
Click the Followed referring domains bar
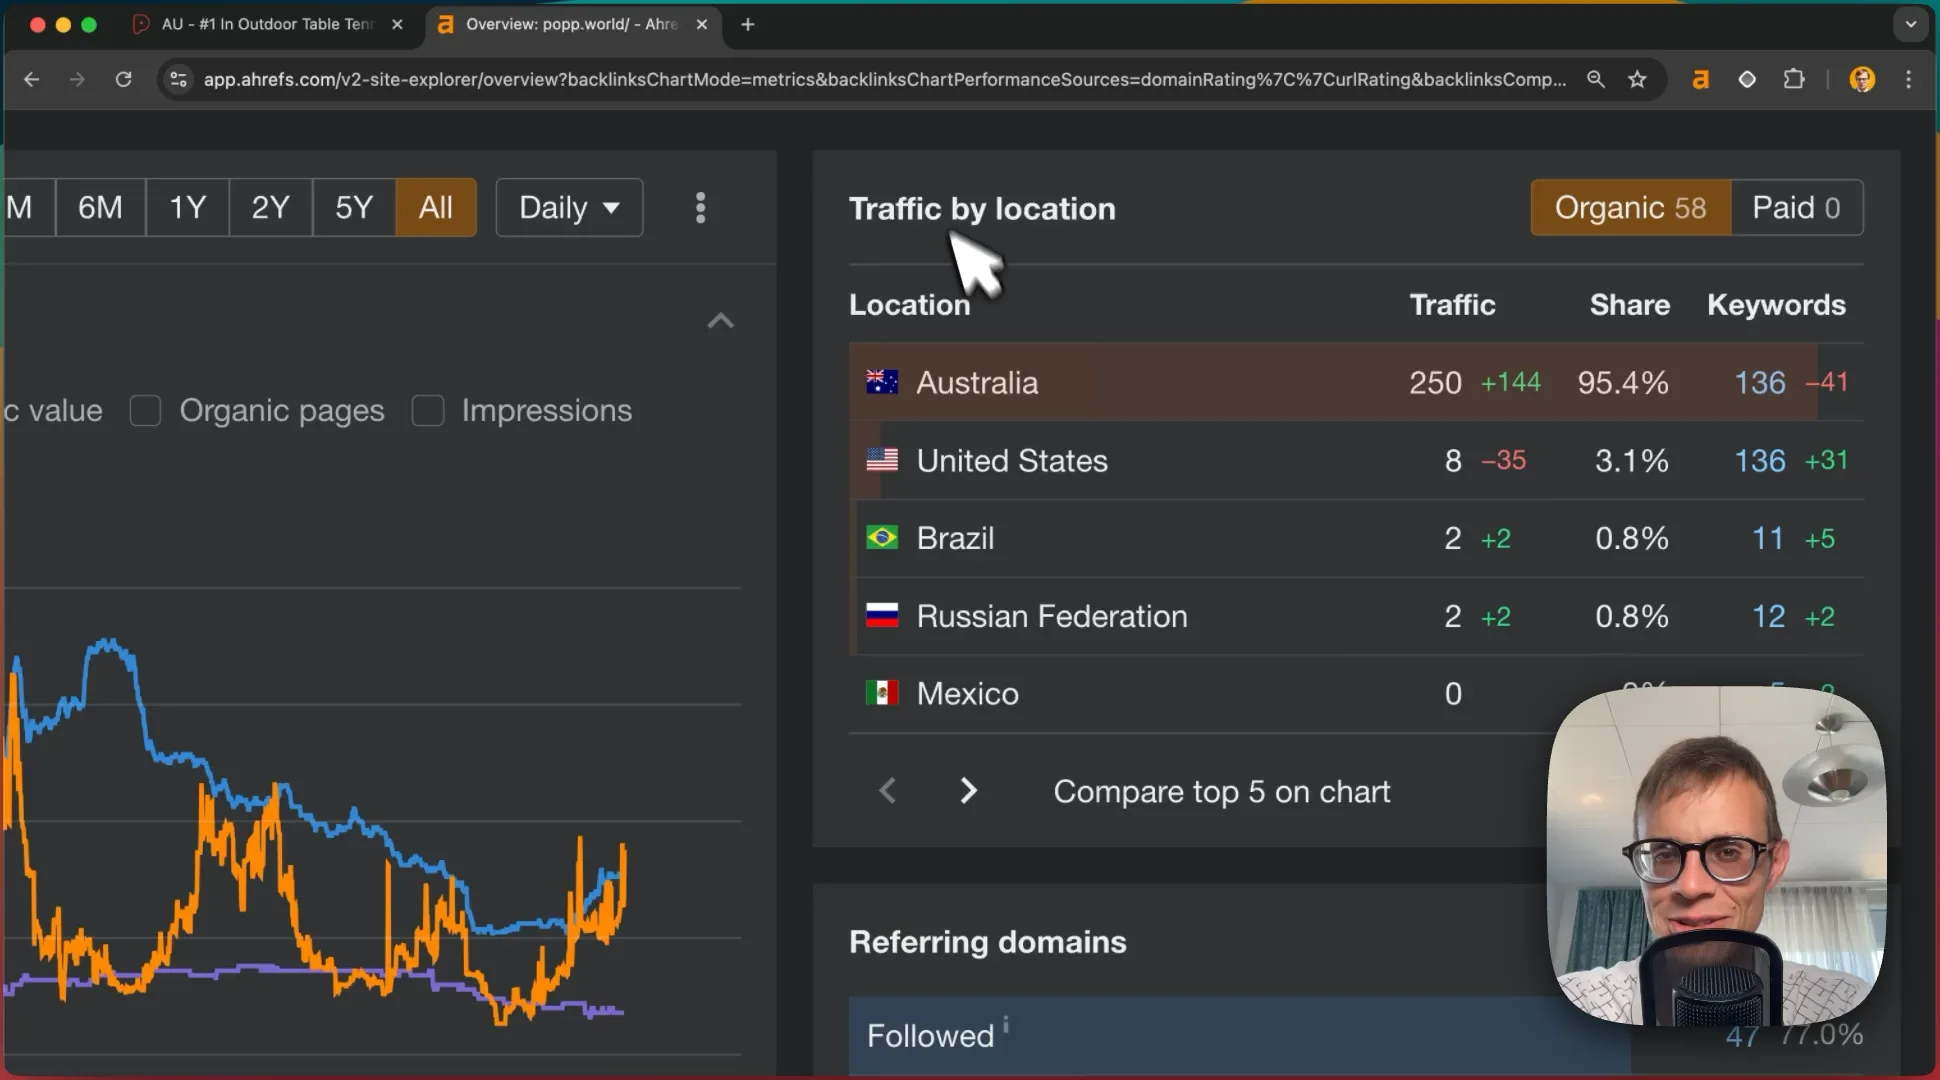point(1240,1036)
